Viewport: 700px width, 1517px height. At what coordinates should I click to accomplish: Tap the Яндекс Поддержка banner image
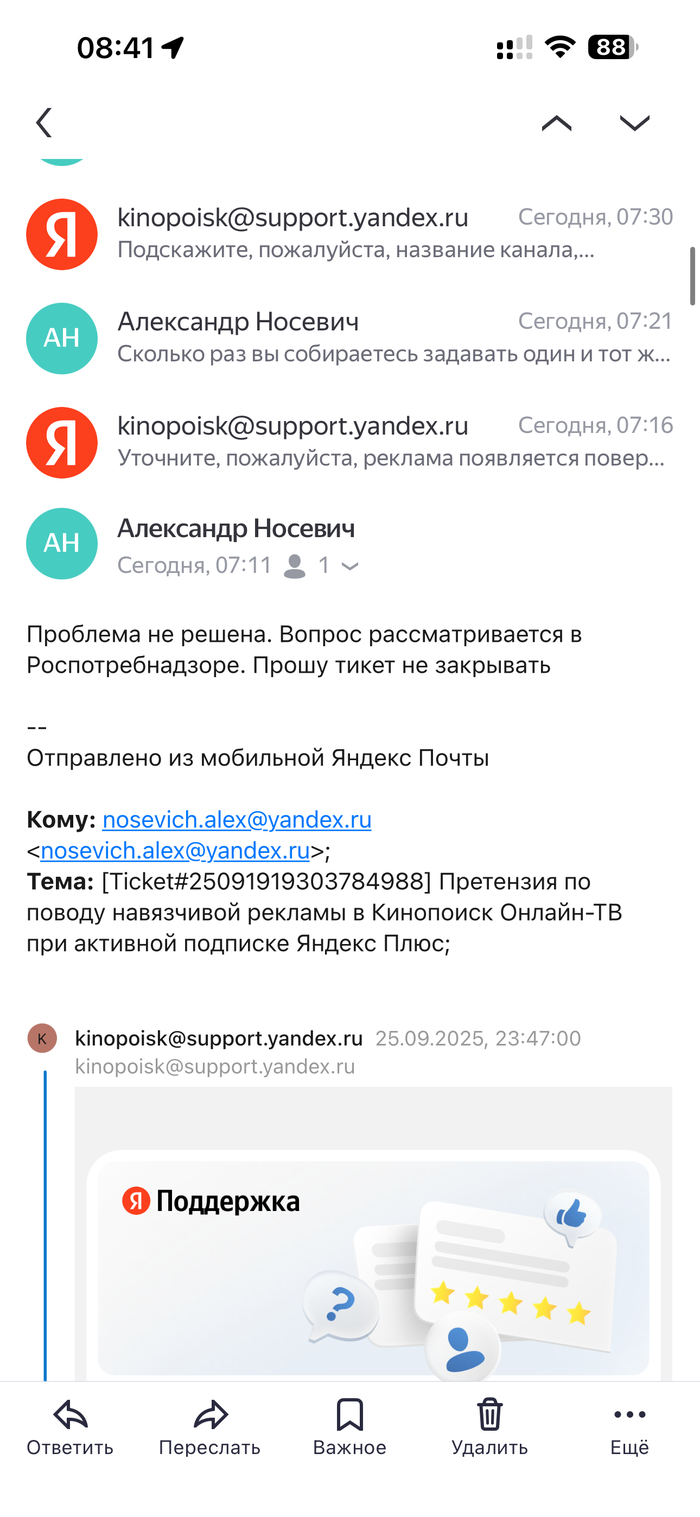(x=373, y=1267)
